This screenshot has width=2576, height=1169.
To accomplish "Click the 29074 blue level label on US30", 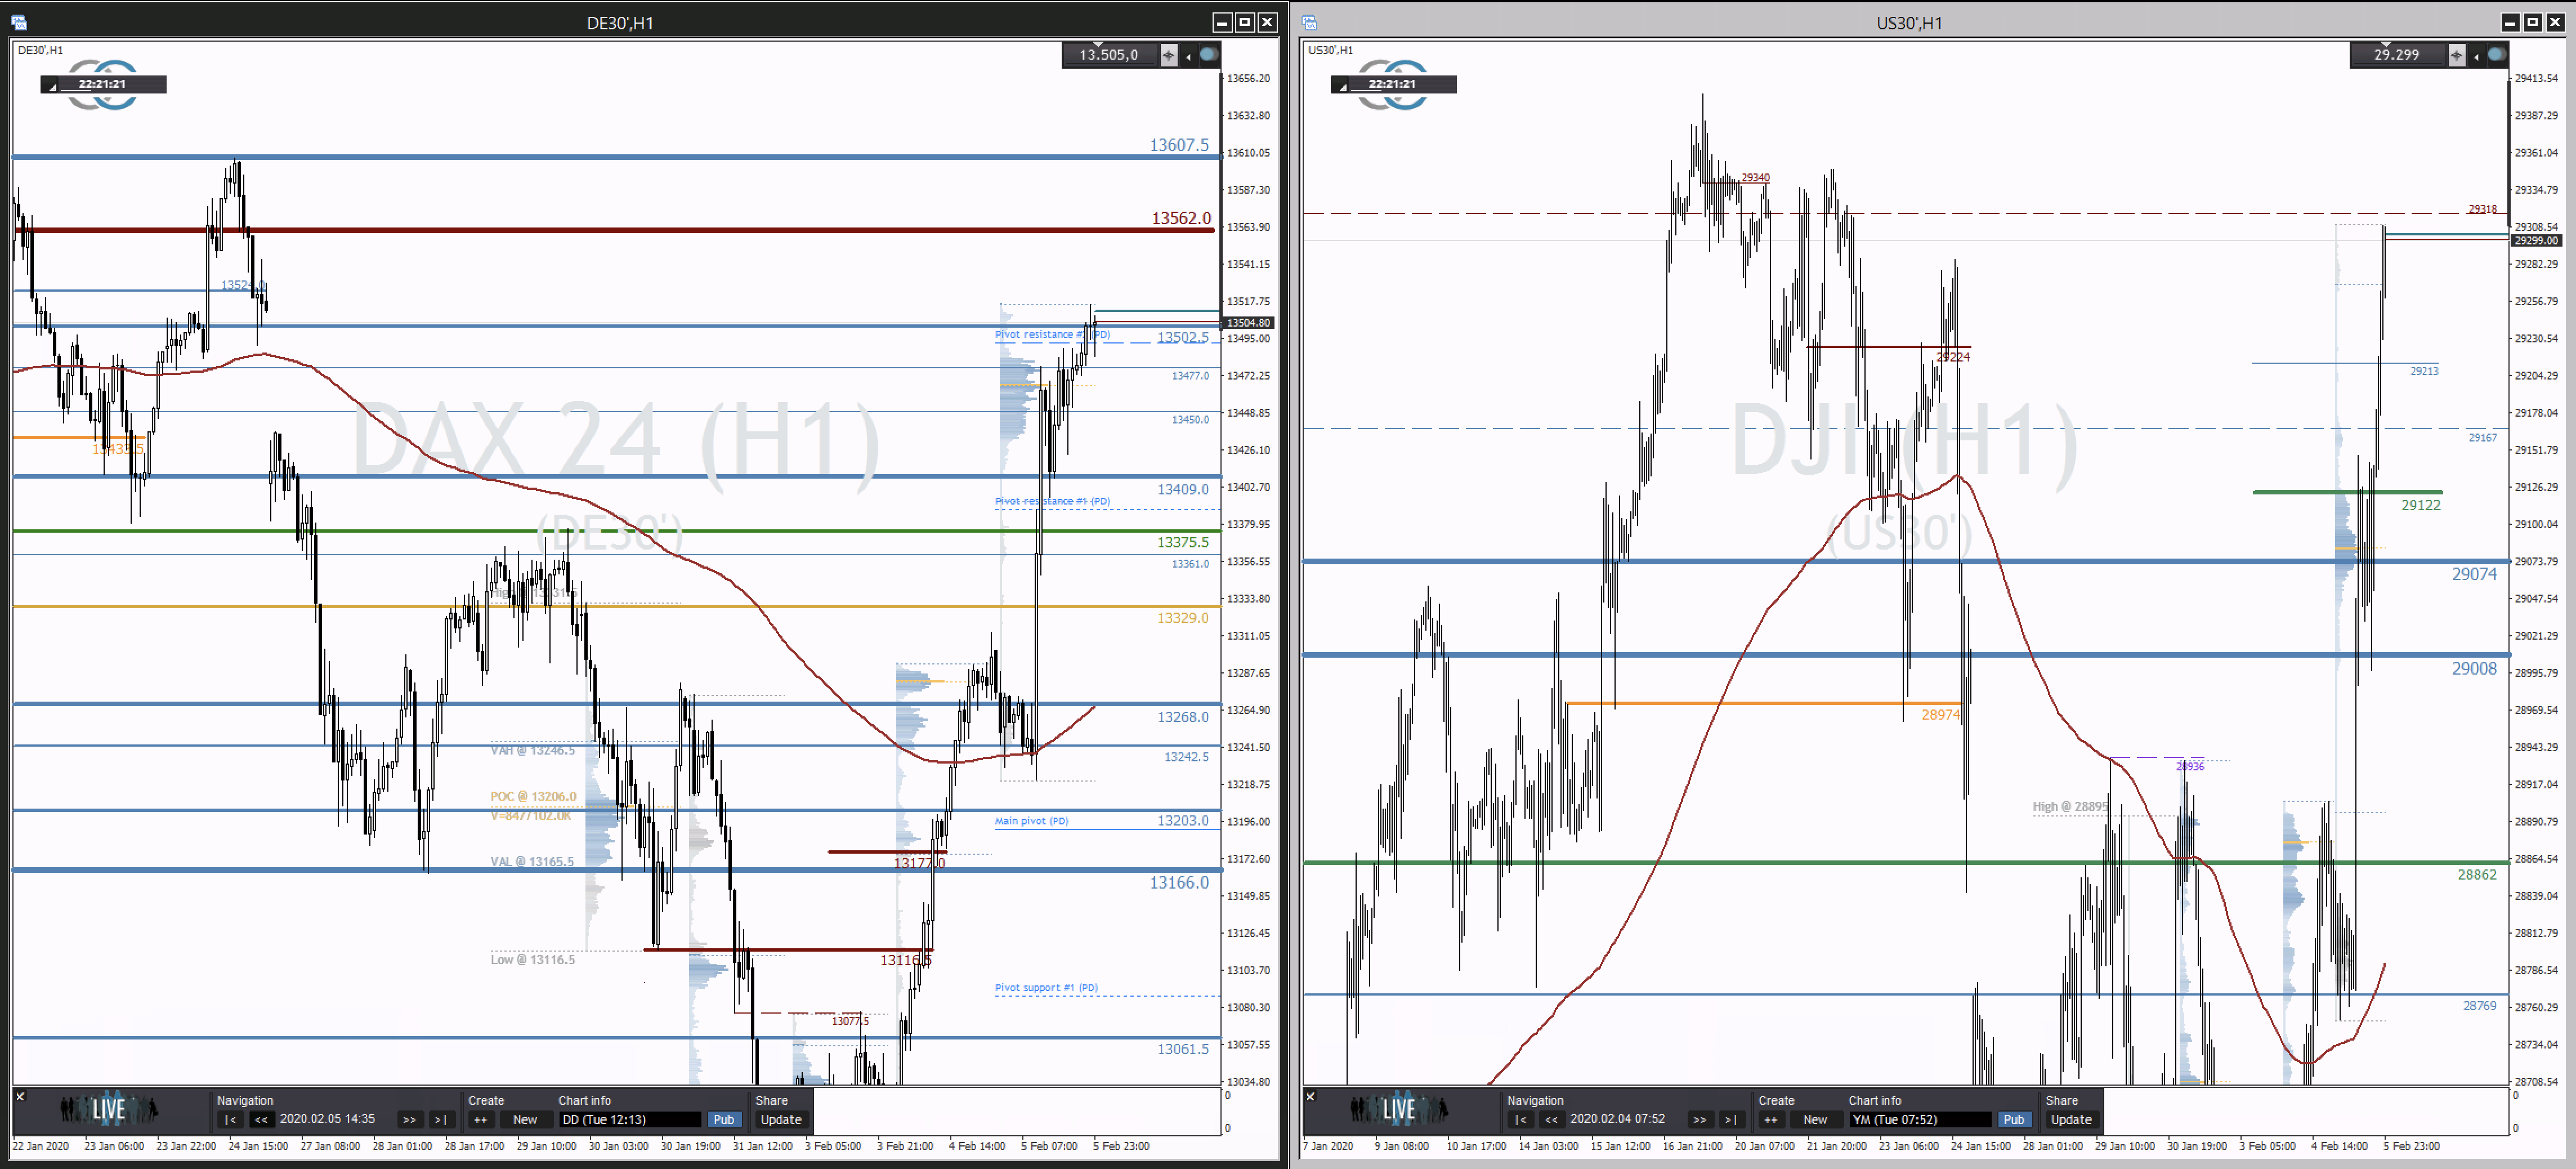I will 2474,574.
